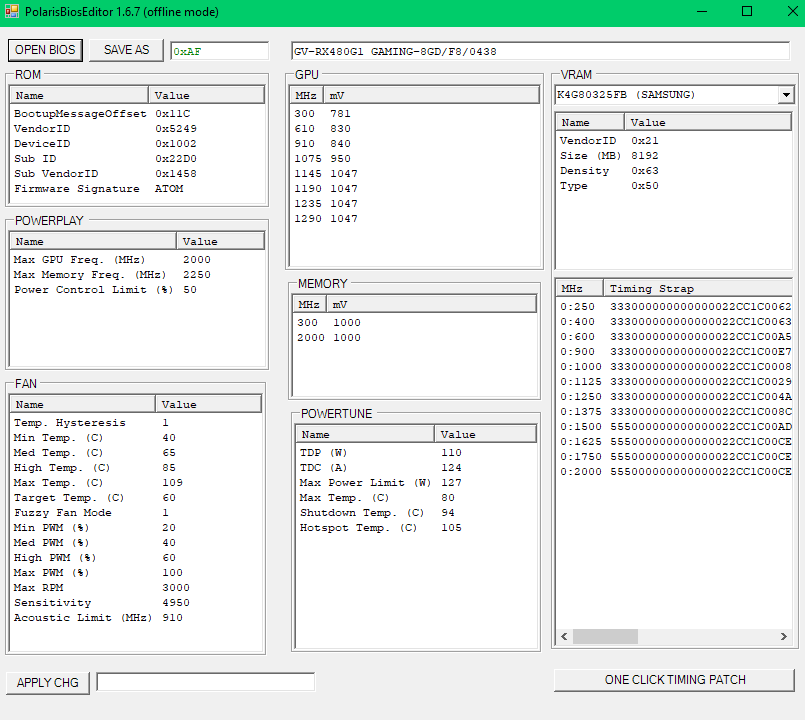Select GPU state 300 MHz 781 mV

click(415, 113)
